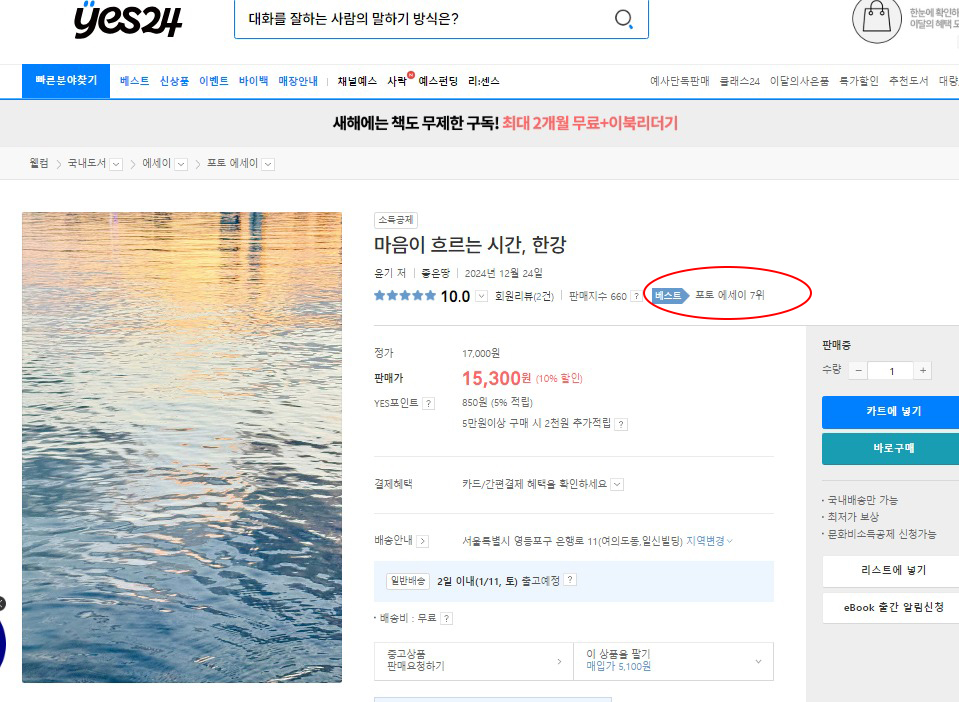
Task: Open the 예사단독판매 link
Action: [679, 81]
